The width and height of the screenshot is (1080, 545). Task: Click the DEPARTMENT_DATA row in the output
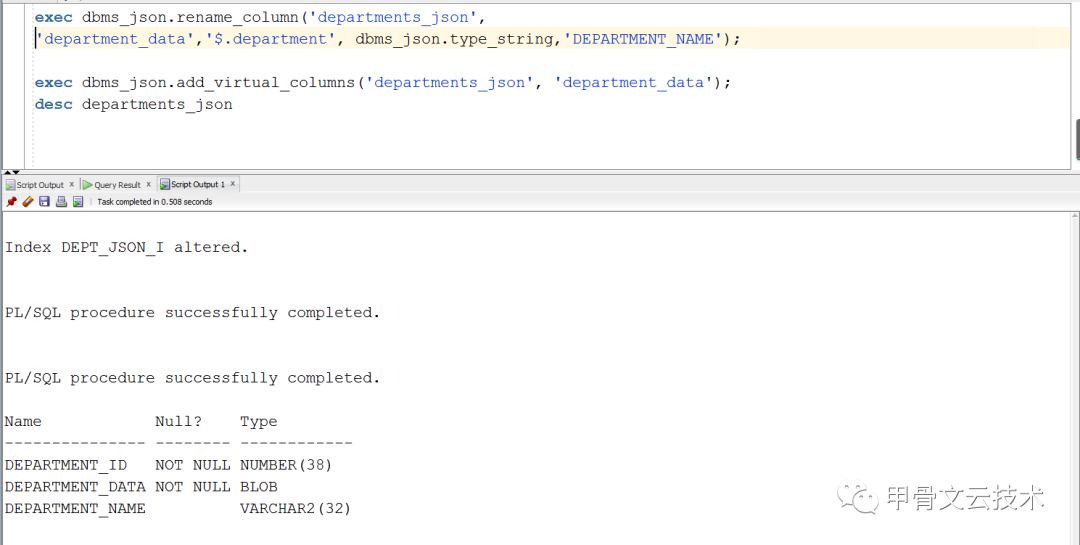pyautogui.click(x=141, y=486)
